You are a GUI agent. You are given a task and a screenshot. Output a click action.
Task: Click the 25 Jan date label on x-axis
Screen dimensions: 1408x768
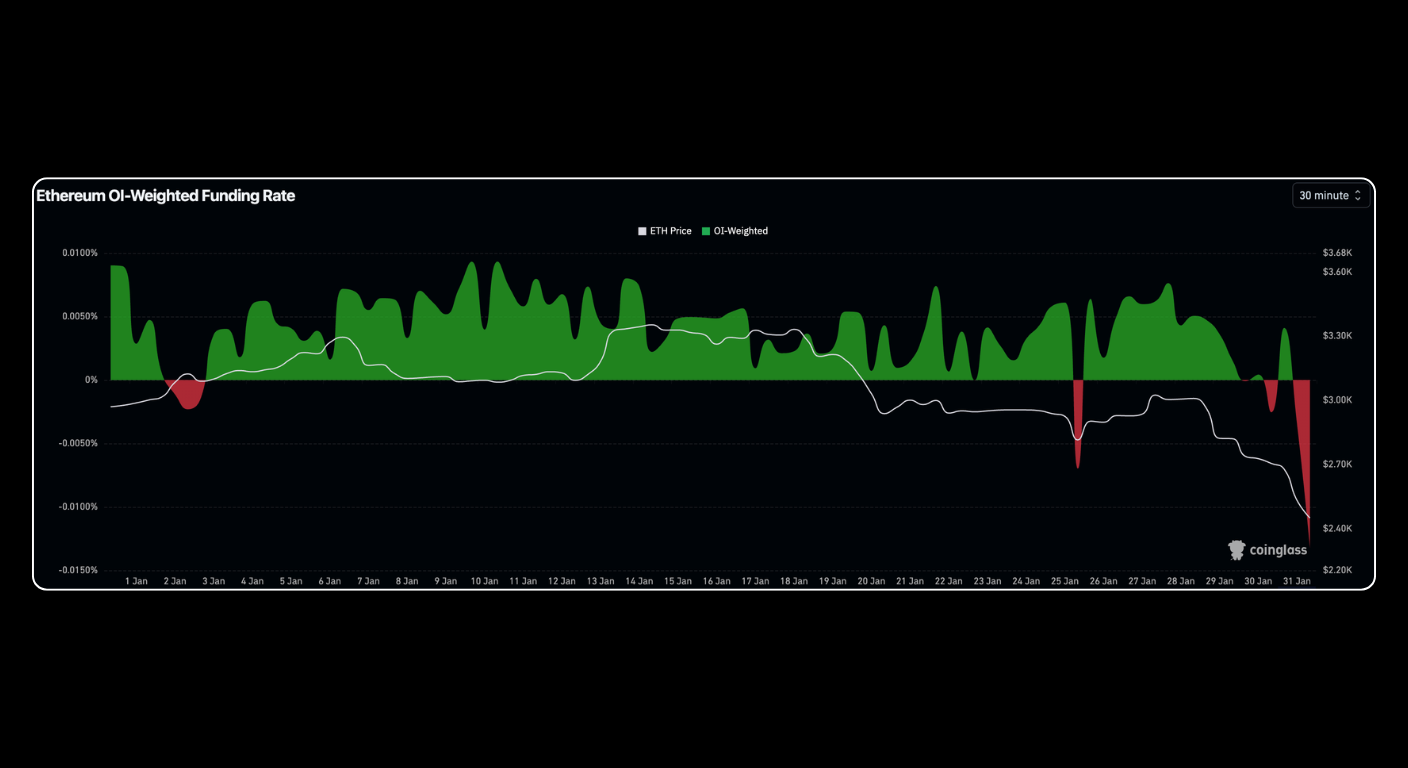(1064, 580)
